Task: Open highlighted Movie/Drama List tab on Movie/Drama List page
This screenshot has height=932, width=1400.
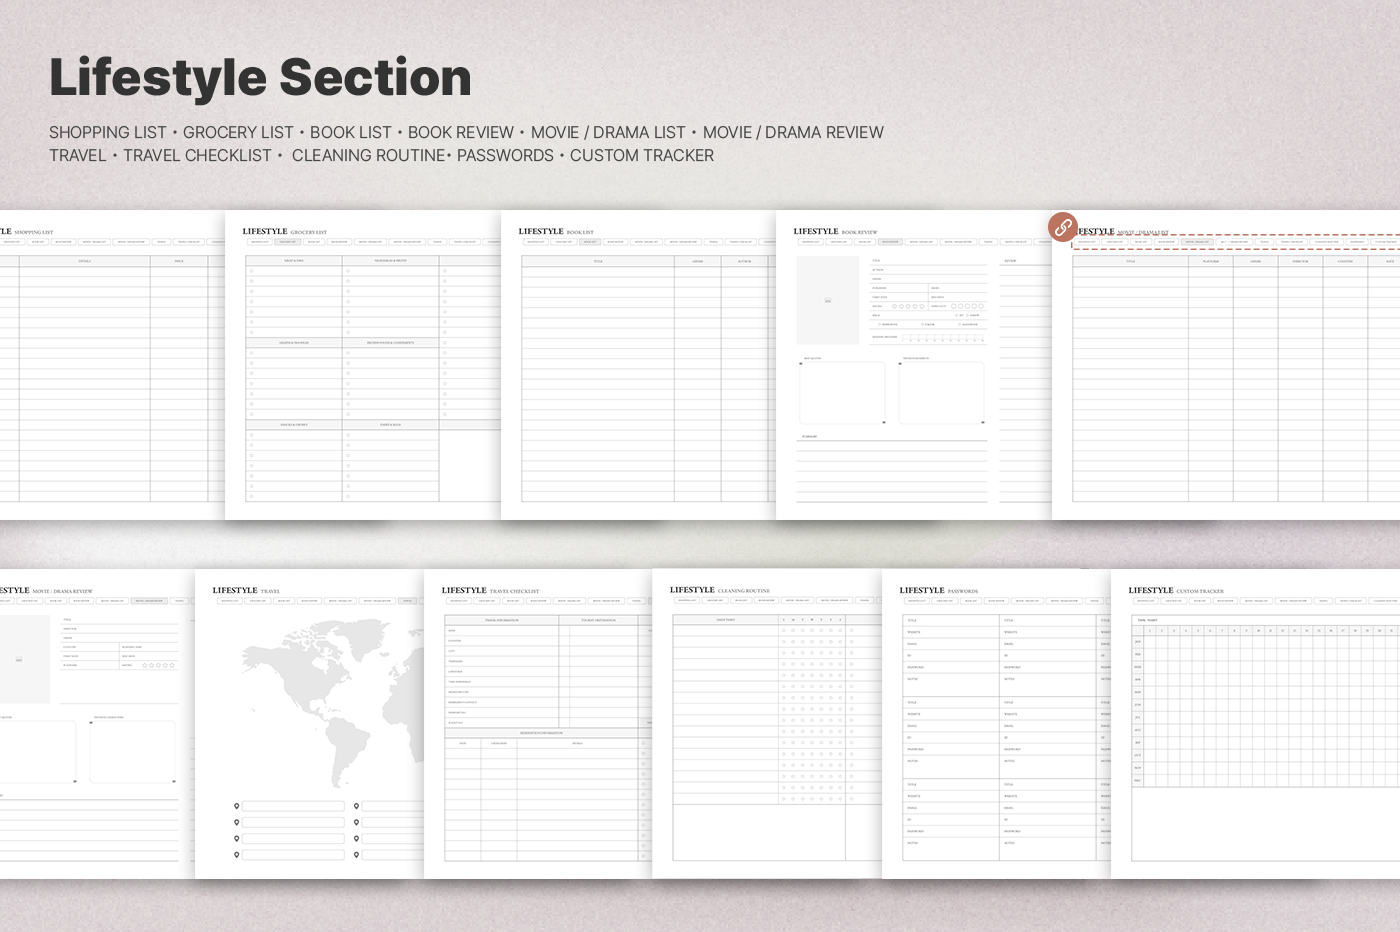Action: coord(1196,242)
